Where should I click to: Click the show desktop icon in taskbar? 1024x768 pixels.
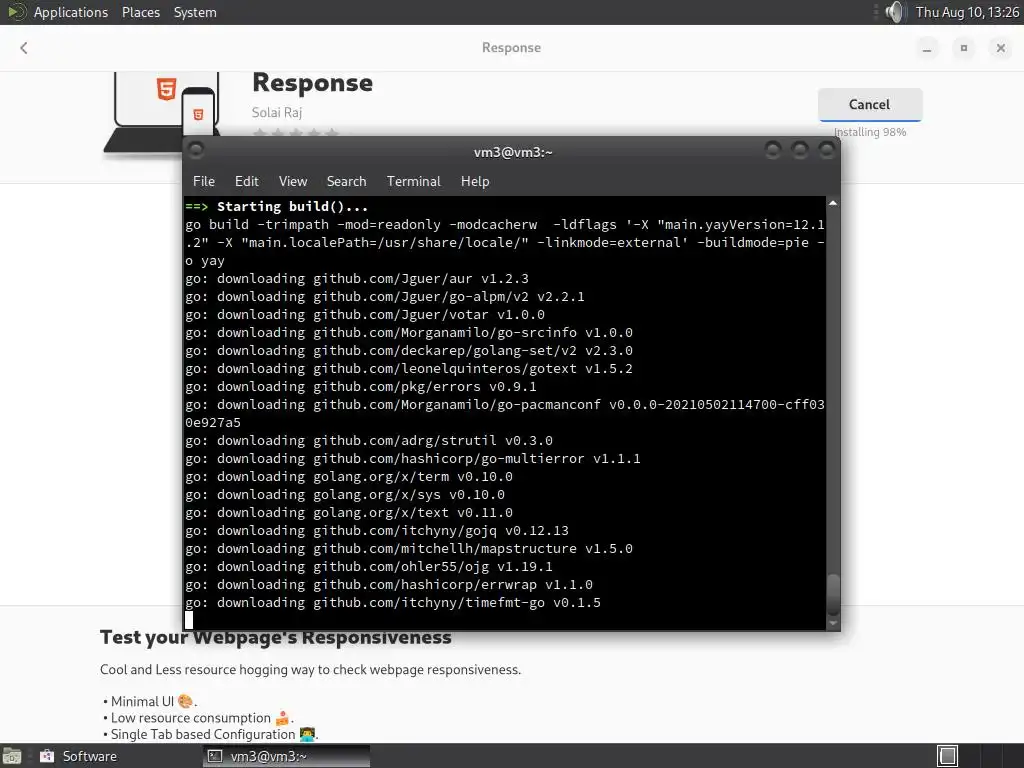[x=12, y=756]
